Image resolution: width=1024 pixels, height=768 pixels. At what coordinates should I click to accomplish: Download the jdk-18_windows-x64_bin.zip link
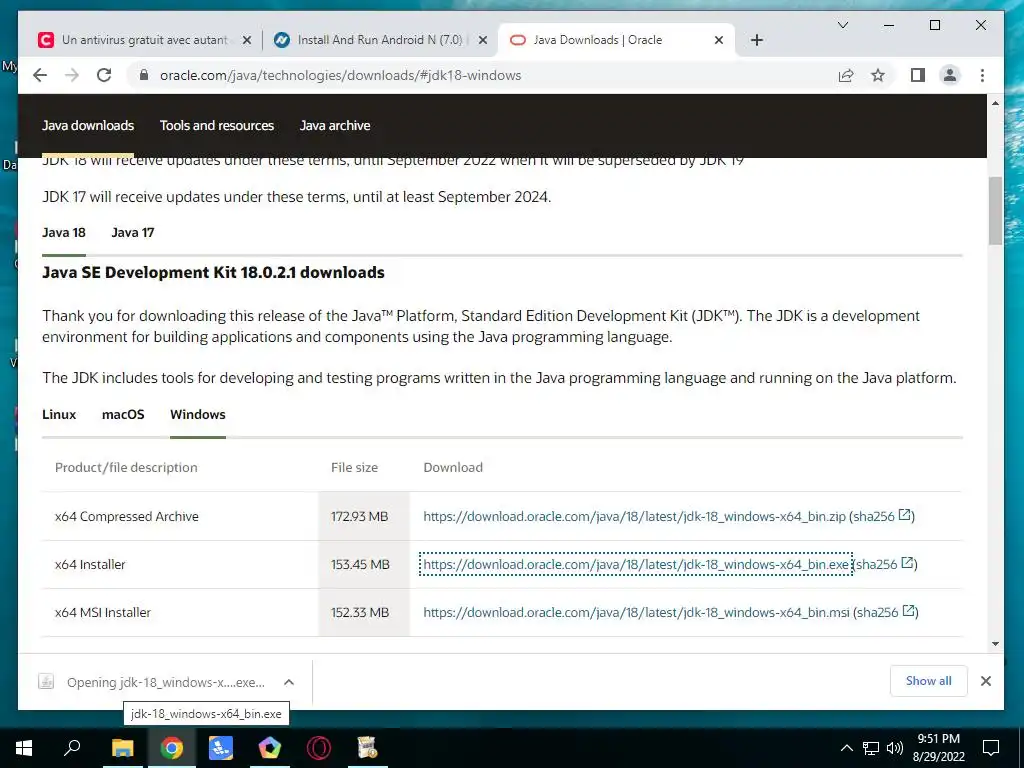point(634,517)
